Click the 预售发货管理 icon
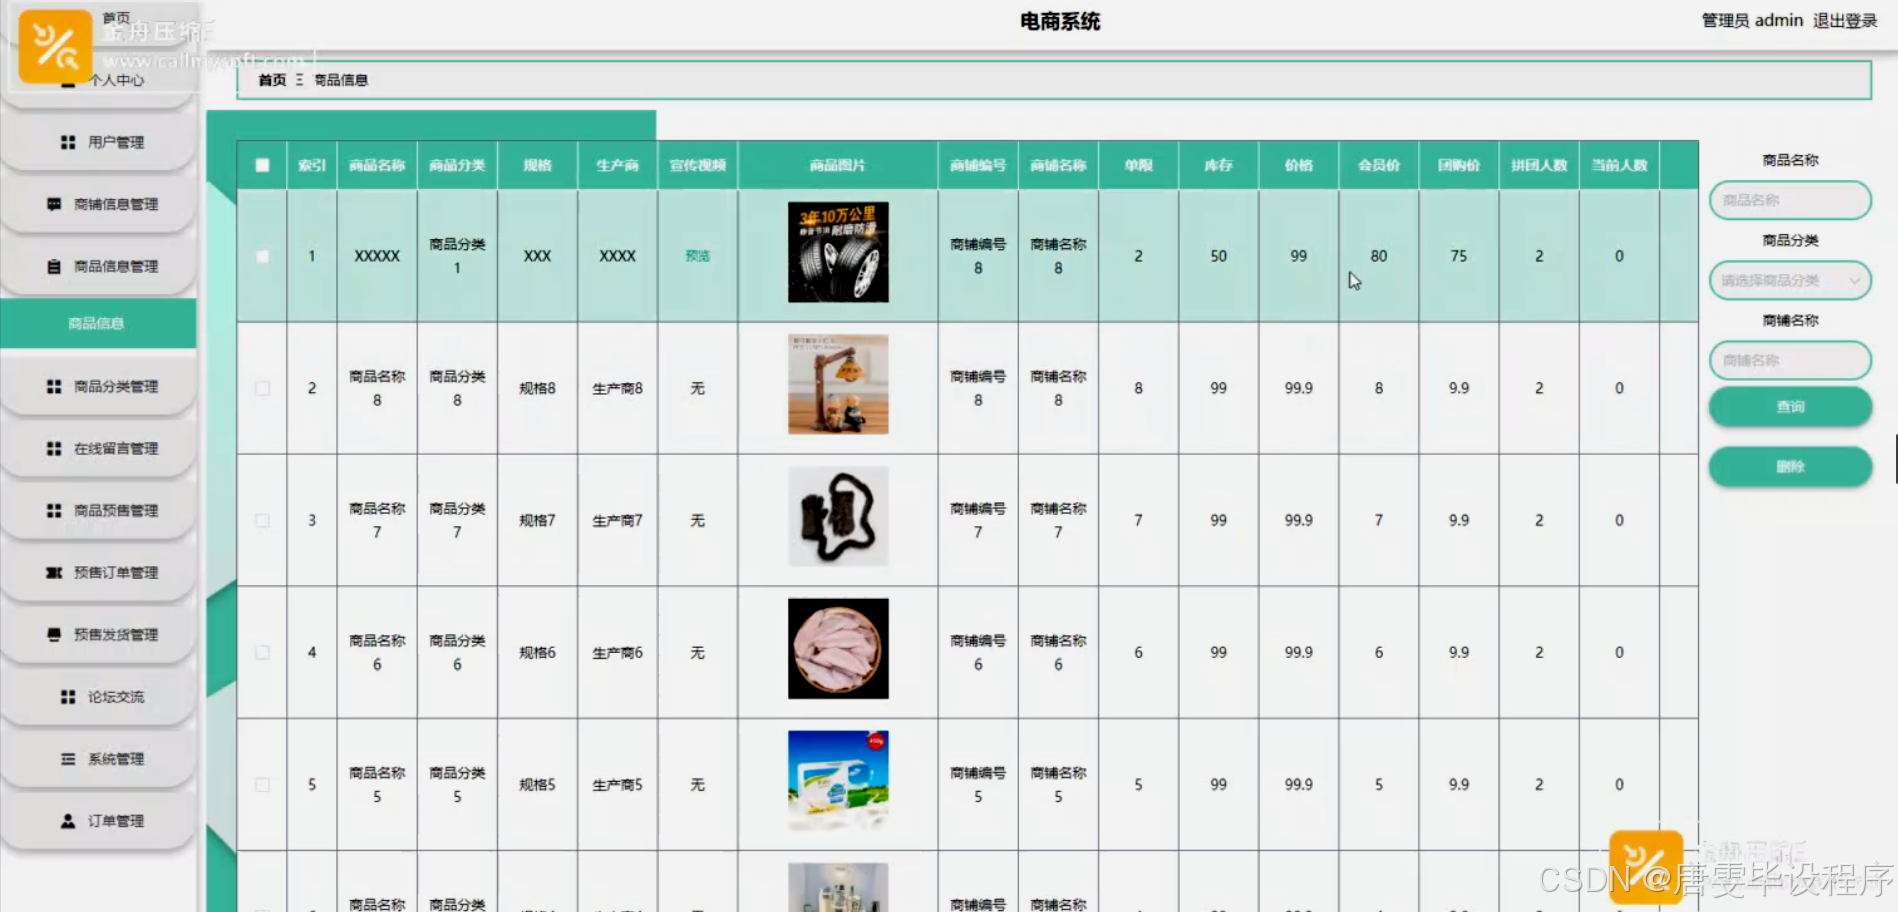The width and height of the screenshot is (1898, 912). click(54, 634)
